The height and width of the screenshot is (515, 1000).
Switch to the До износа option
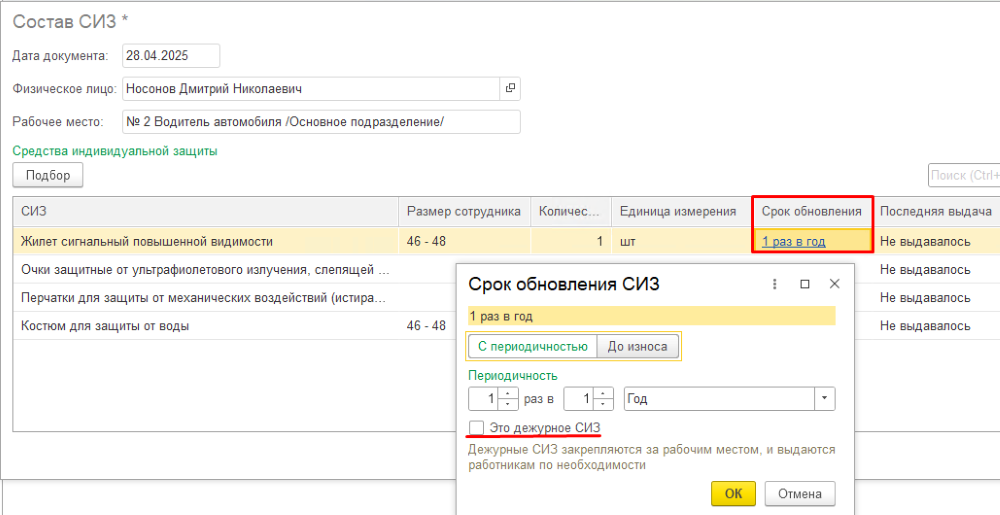pos(637,346)
